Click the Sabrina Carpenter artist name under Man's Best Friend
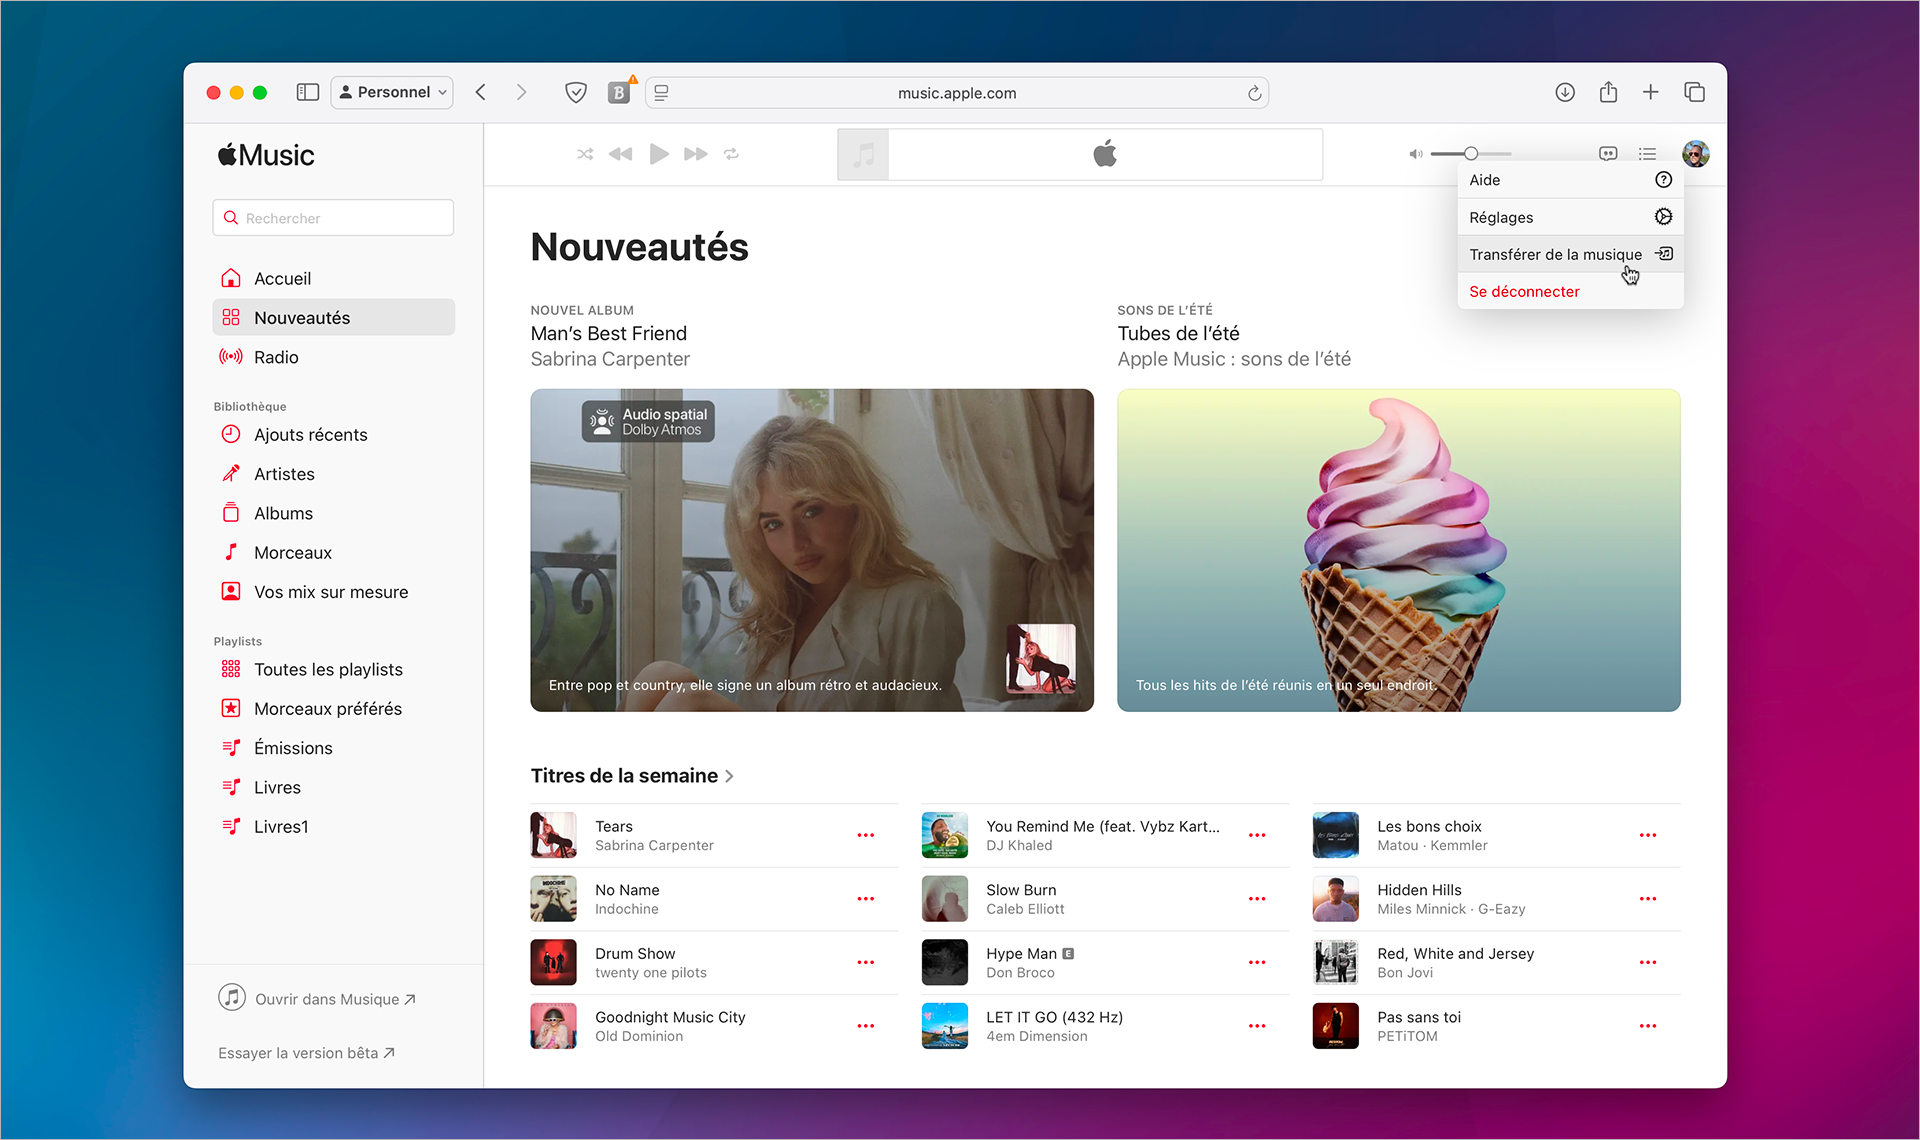Screen dimensions: 1920x1140 (x=610, y=359)
